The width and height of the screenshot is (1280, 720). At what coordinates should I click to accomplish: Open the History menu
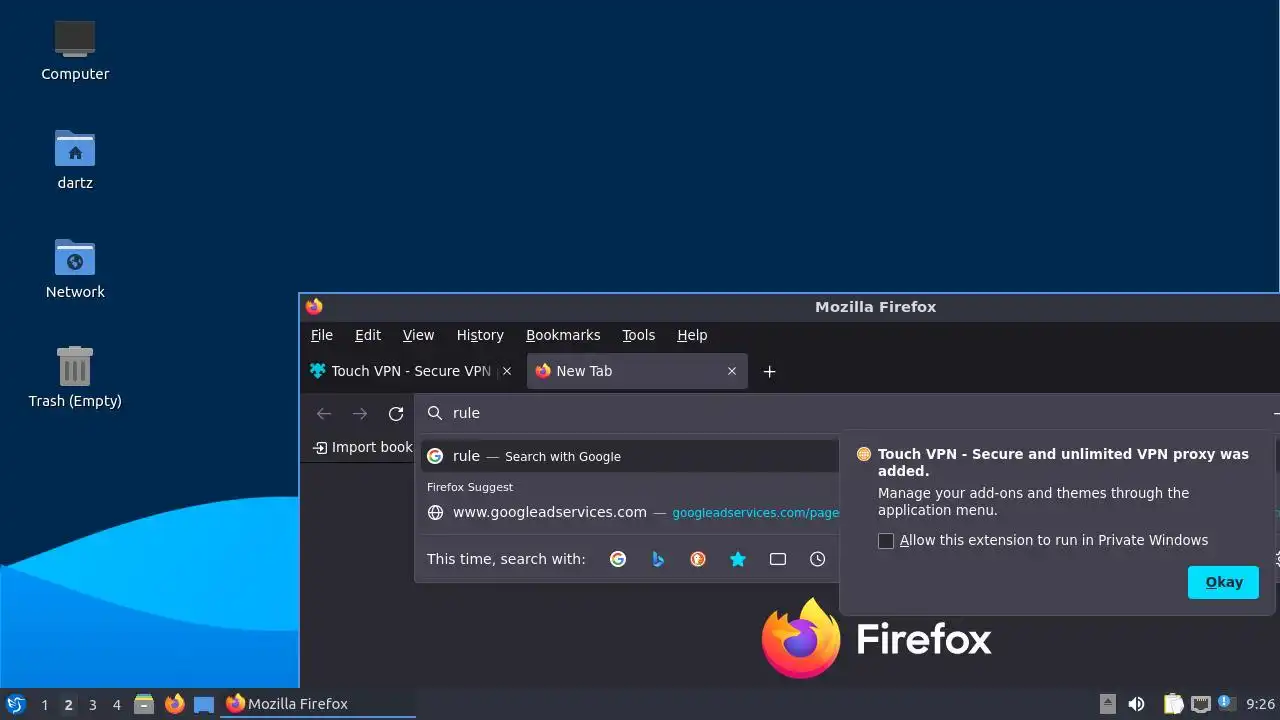[480, 335]
